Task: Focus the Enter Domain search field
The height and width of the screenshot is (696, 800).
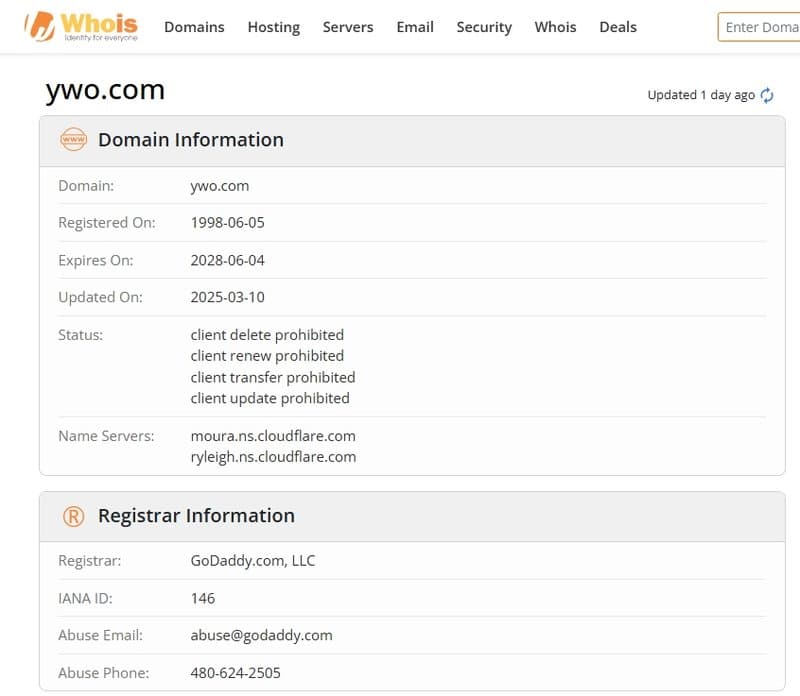Action: (759, 27)
